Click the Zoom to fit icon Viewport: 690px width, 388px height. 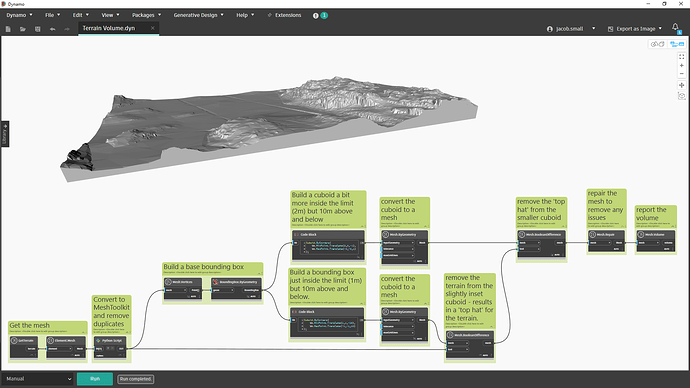[682, 57]
